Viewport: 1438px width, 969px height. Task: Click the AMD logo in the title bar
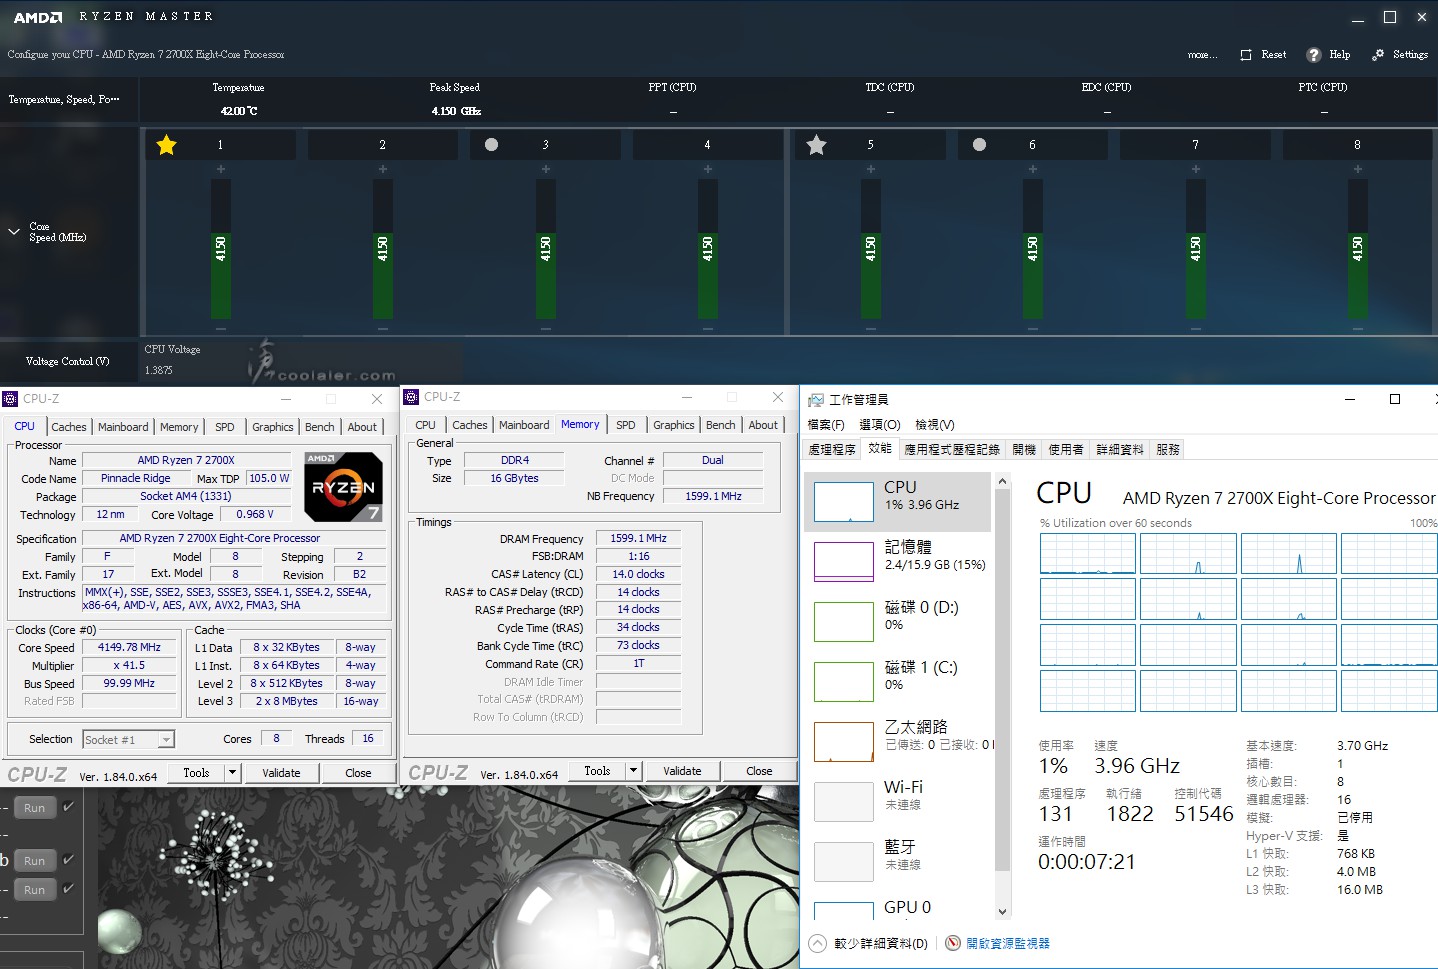38,17
